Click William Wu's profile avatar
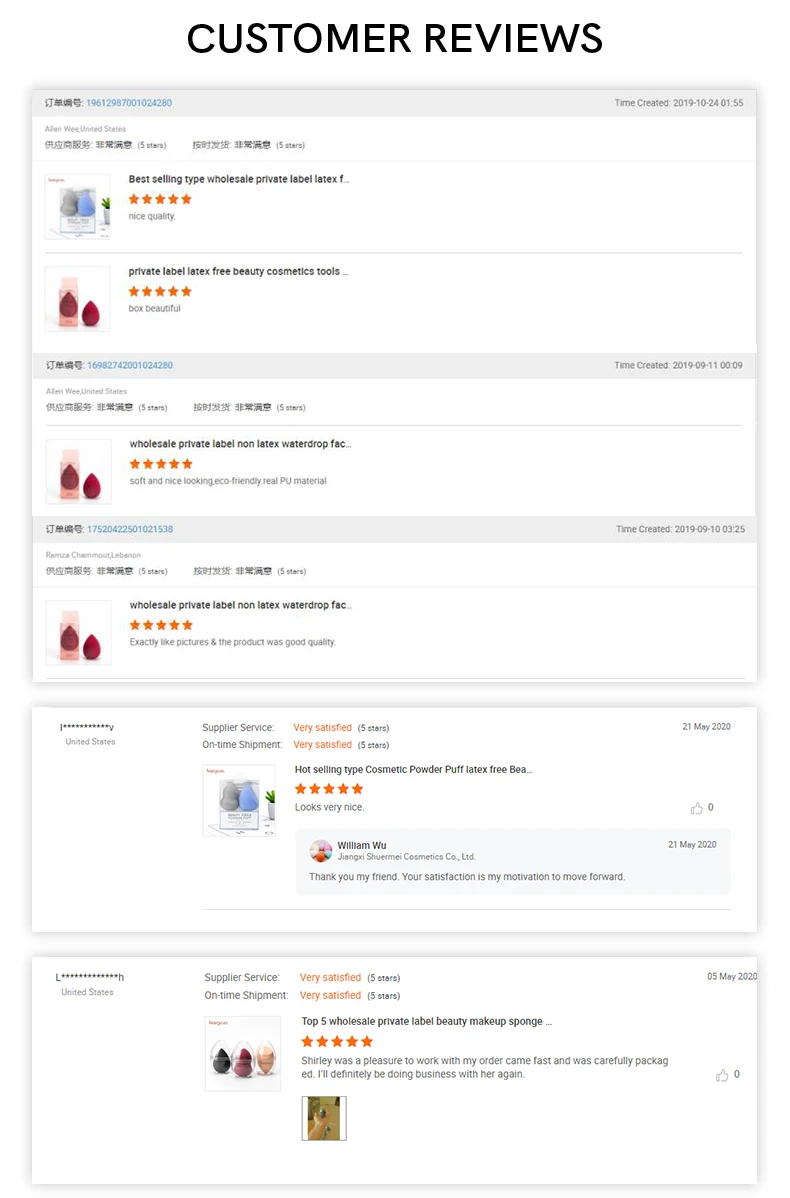Image resolution: width=790 pixels, height=1198 pixels. [x=321, y=851]
